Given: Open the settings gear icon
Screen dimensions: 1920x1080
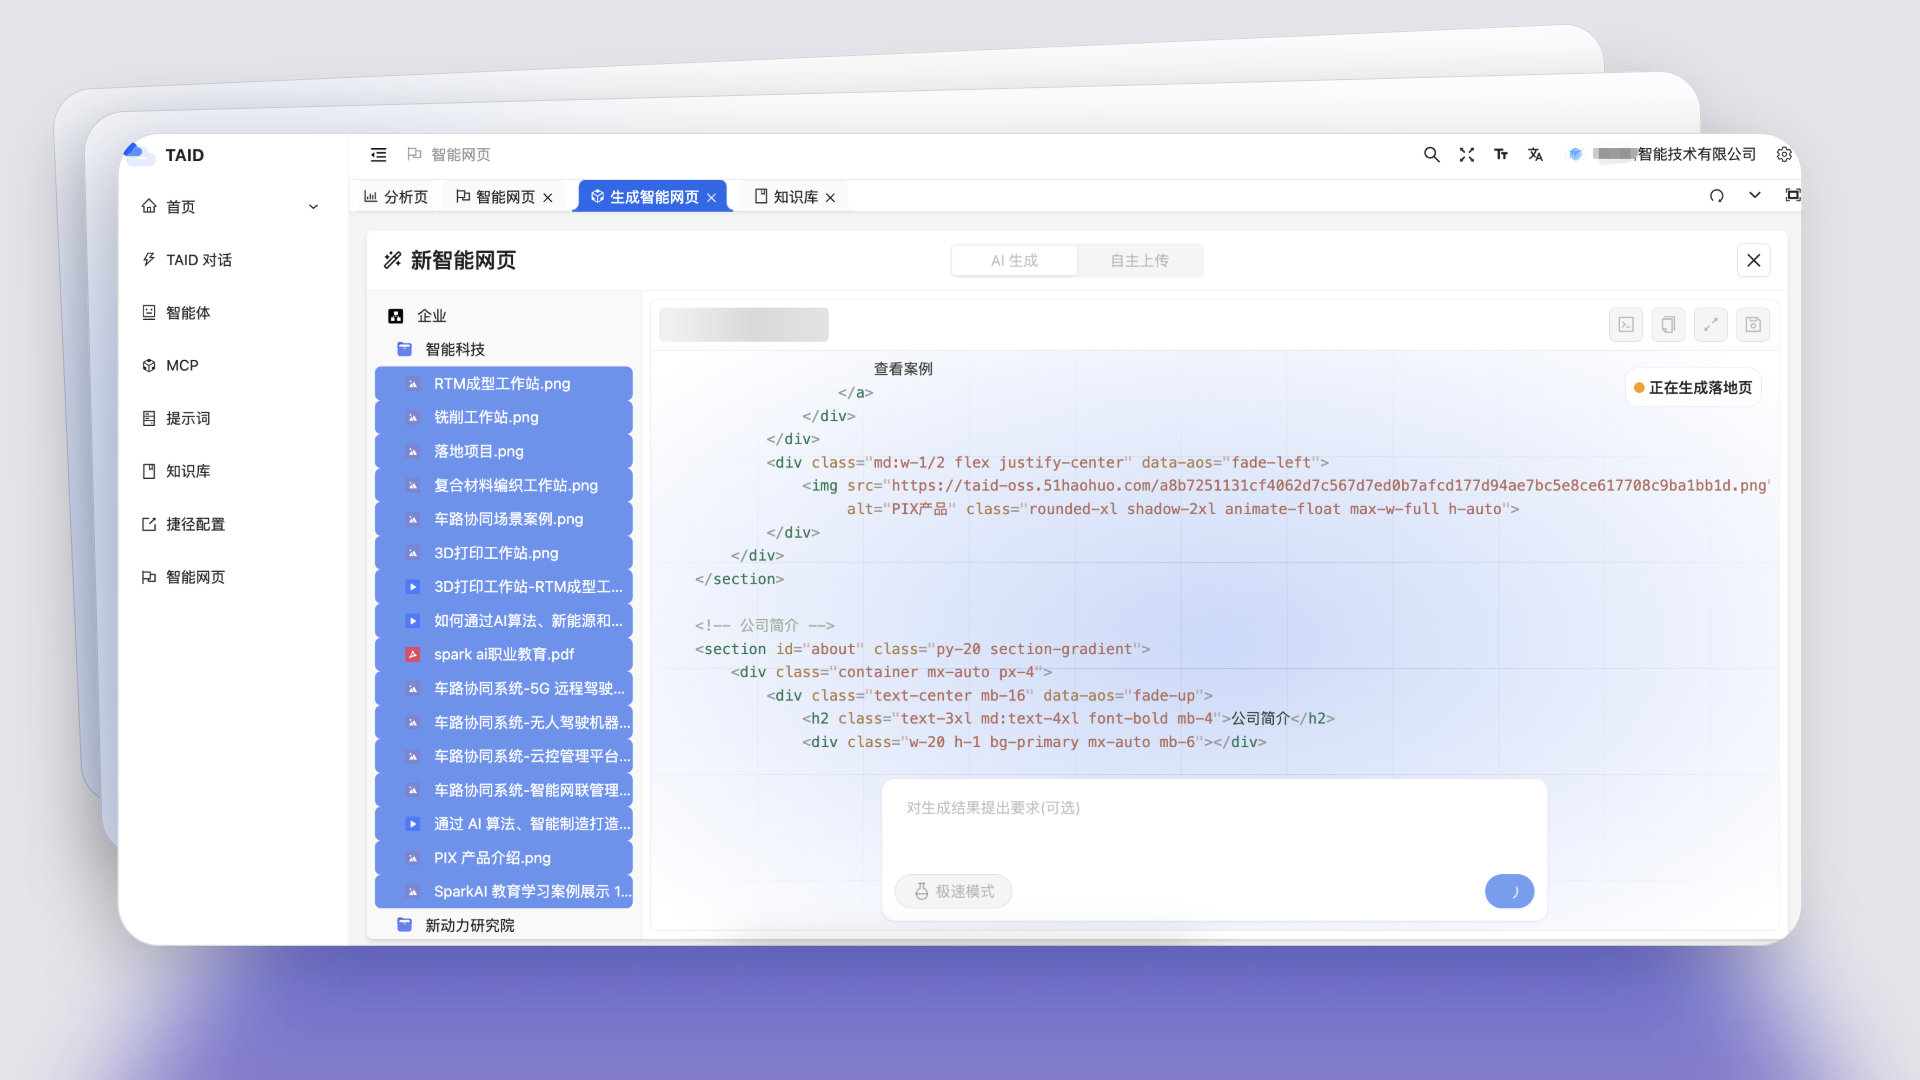Looking at the screenshot, I should 1784,155.
